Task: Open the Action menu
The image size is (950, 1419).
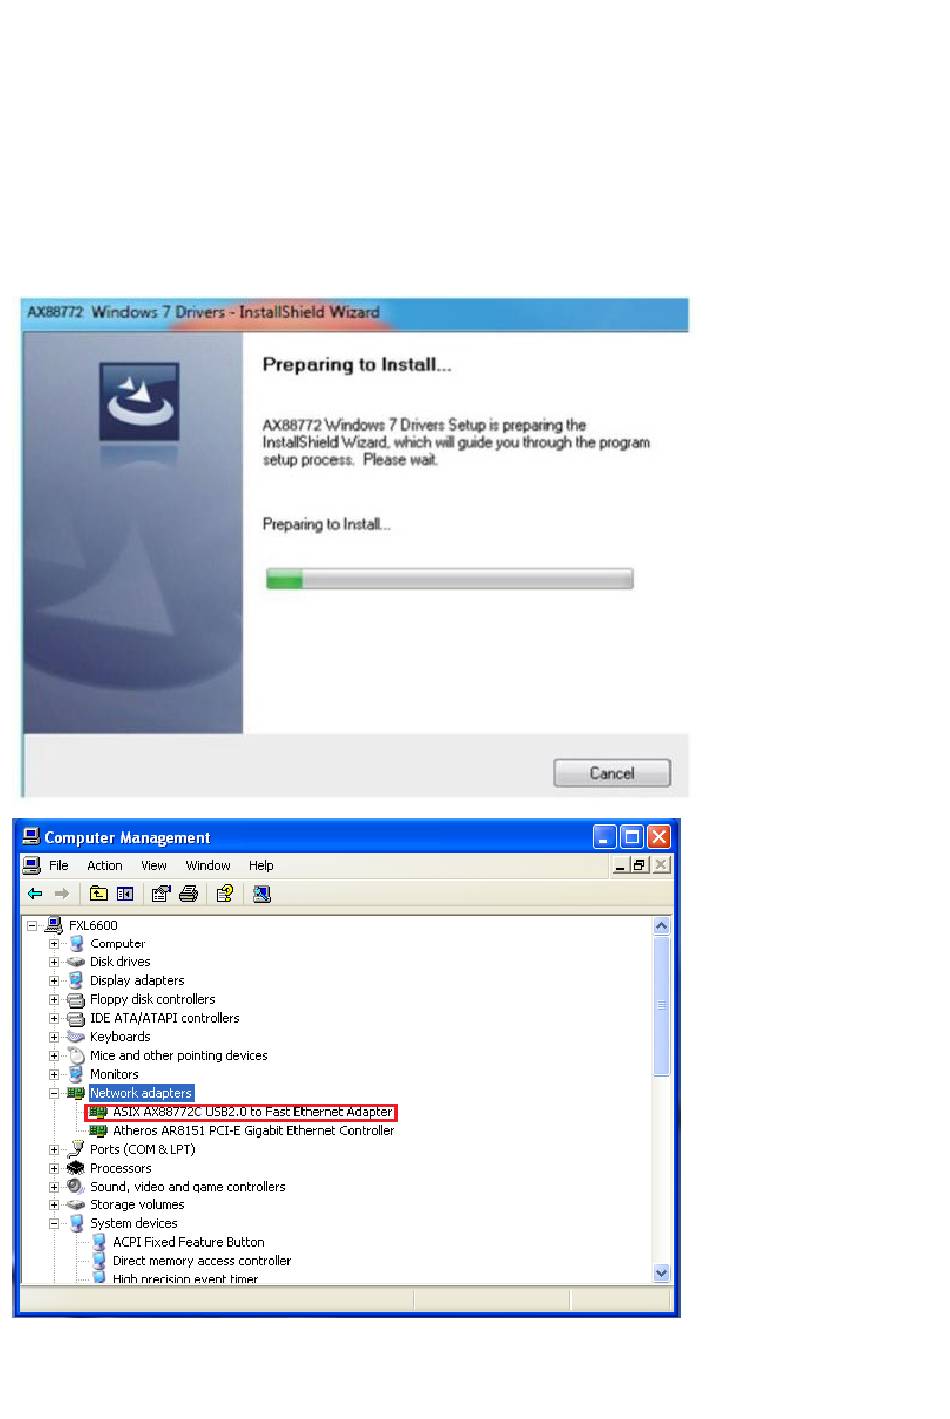Action: [105, 866]
